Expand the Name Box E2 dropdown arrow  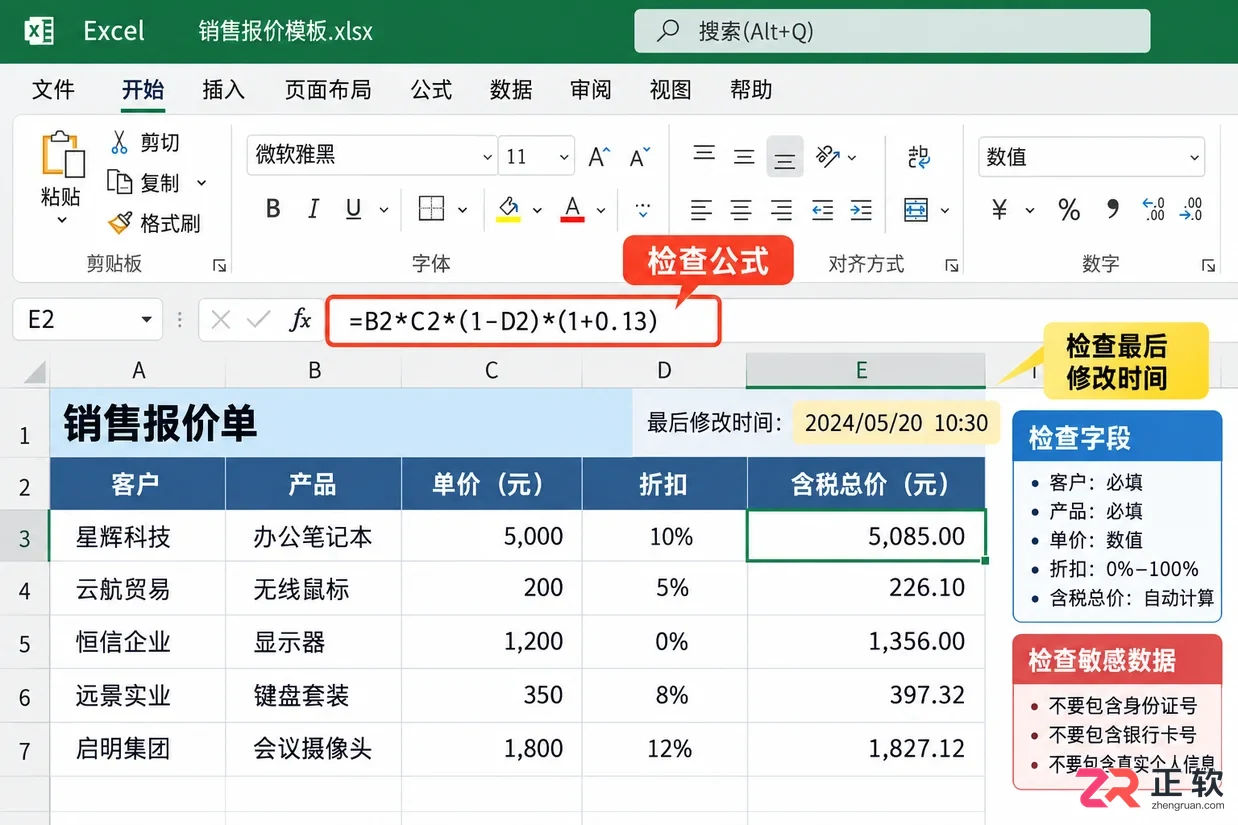pos(147,320)
